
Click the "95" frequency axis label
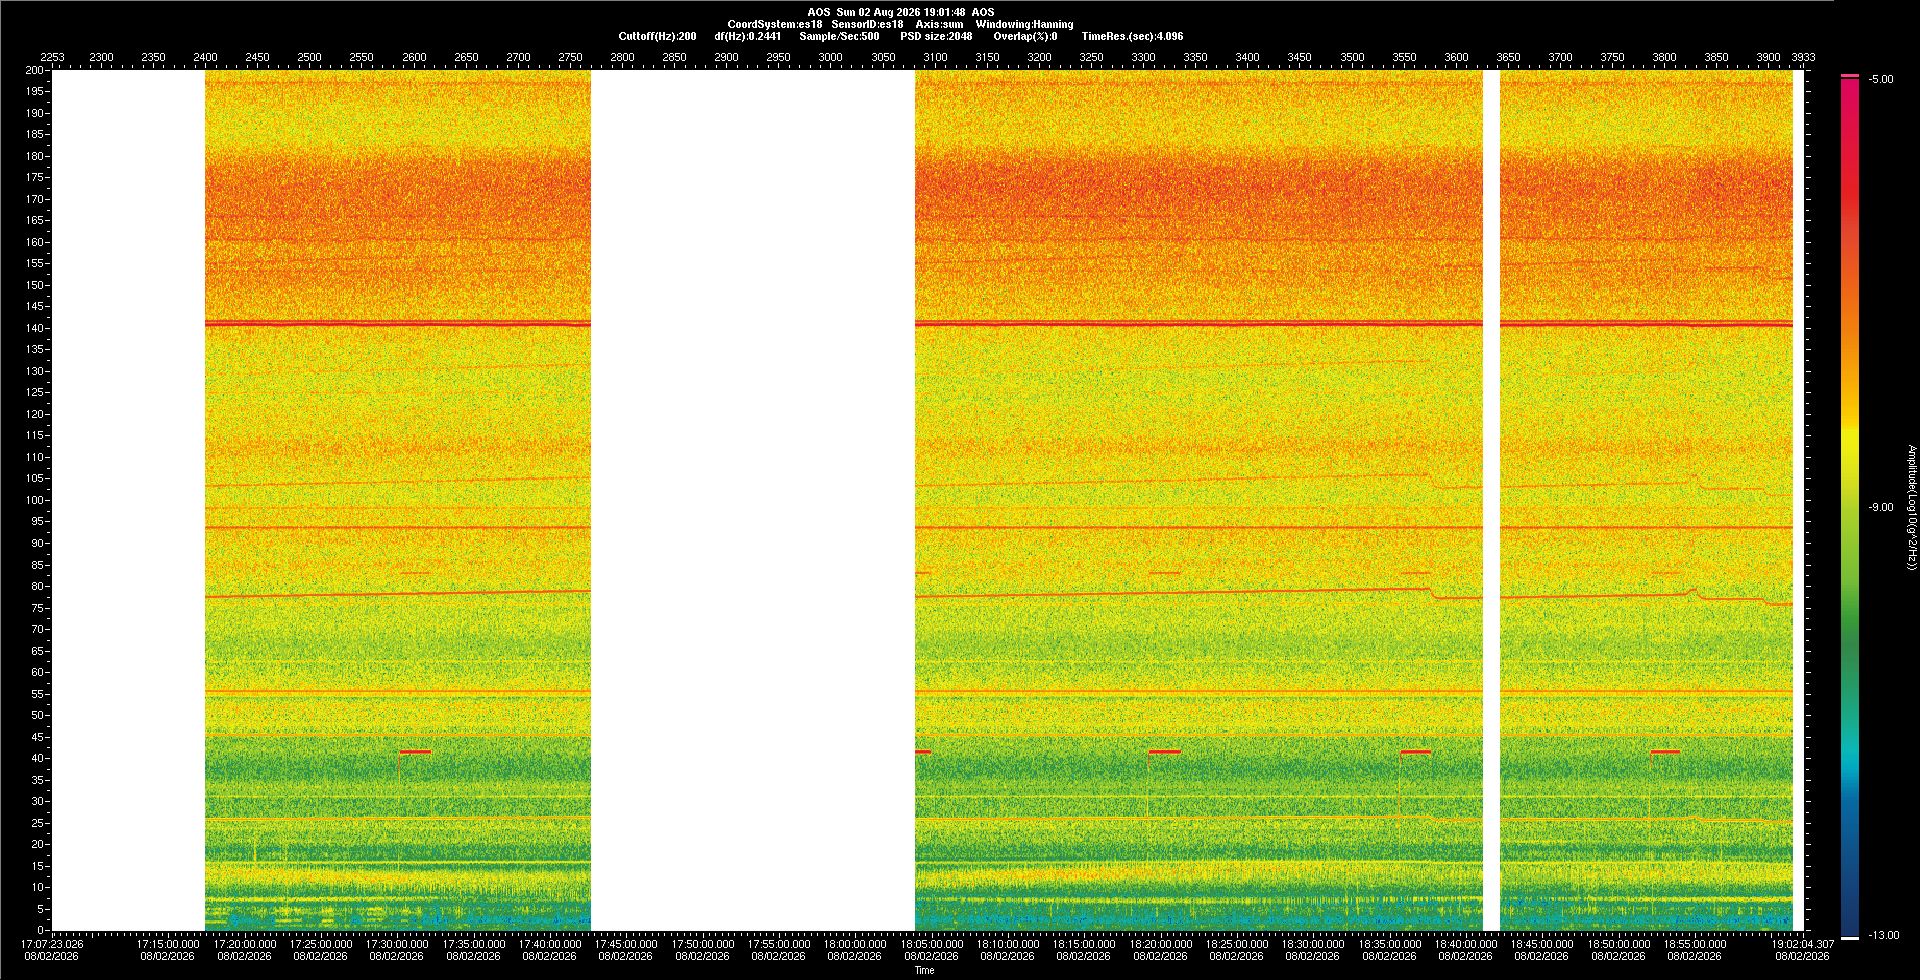click(x=38, y=521)
